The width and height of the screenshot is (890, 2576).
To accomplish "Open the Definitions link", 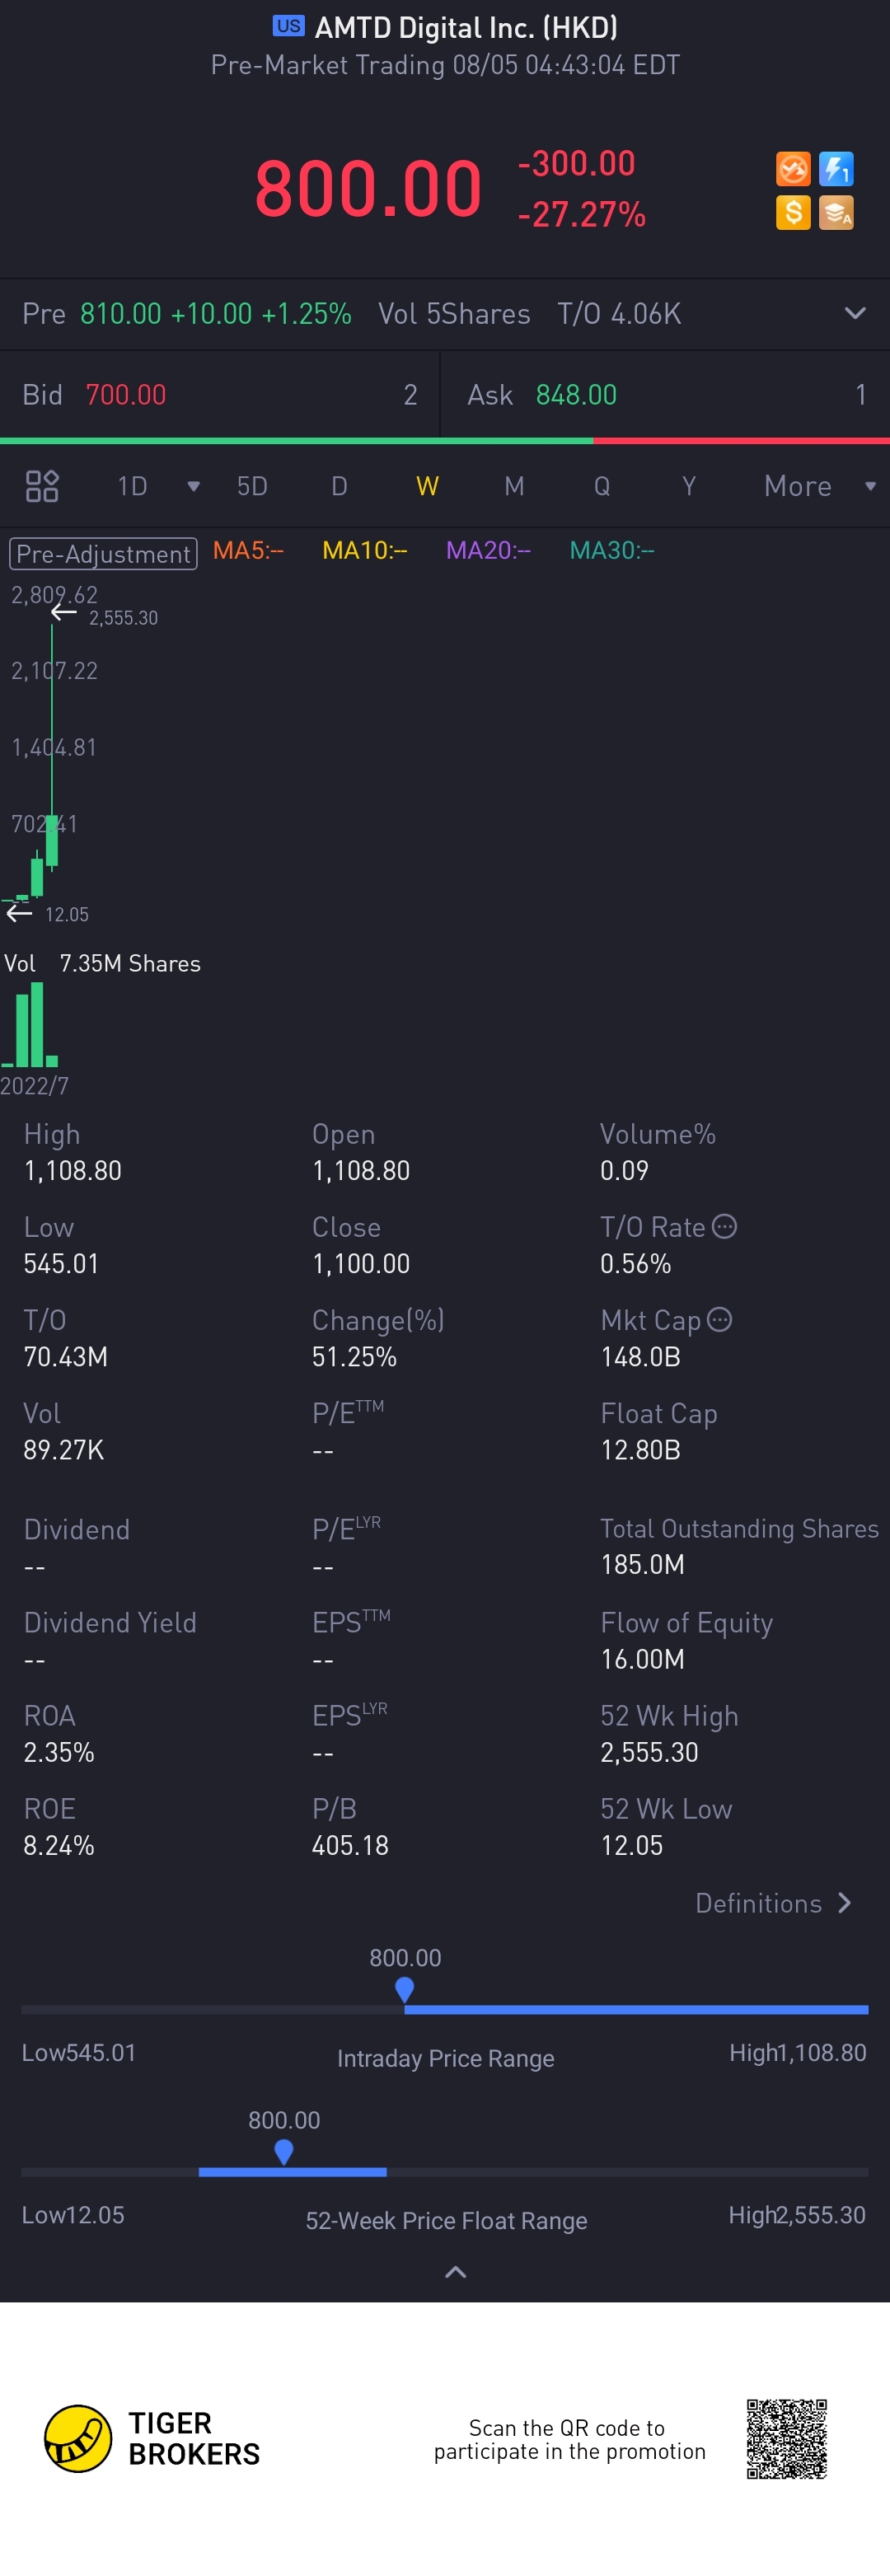I will click(773, 1903).
